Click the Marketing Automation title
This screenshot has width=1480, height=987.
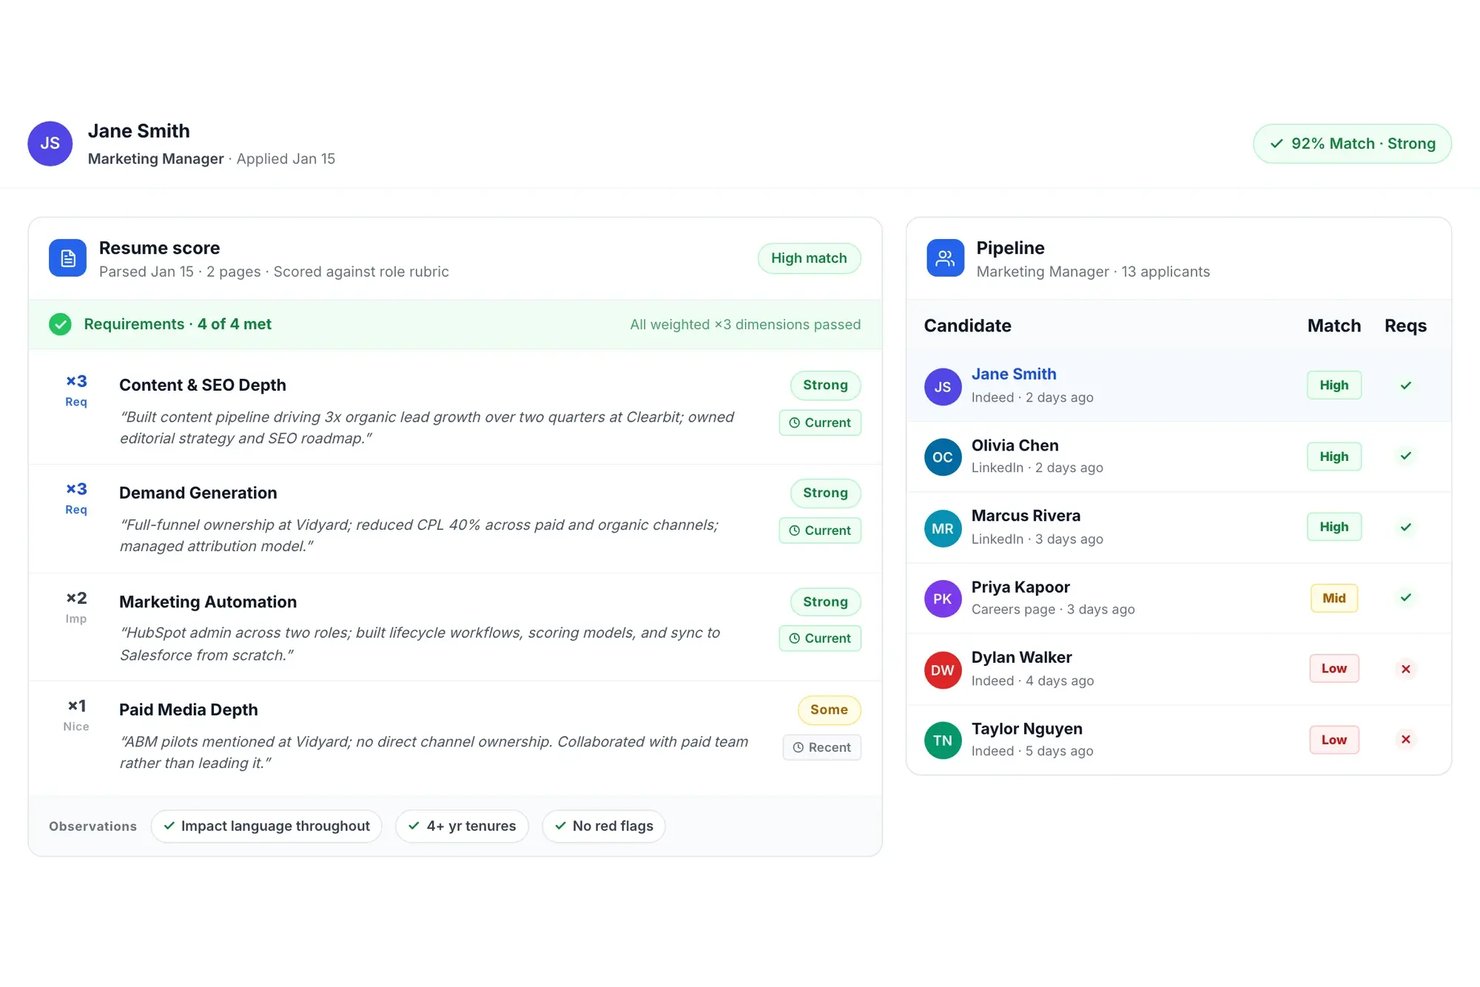click(x=208, y=602)
